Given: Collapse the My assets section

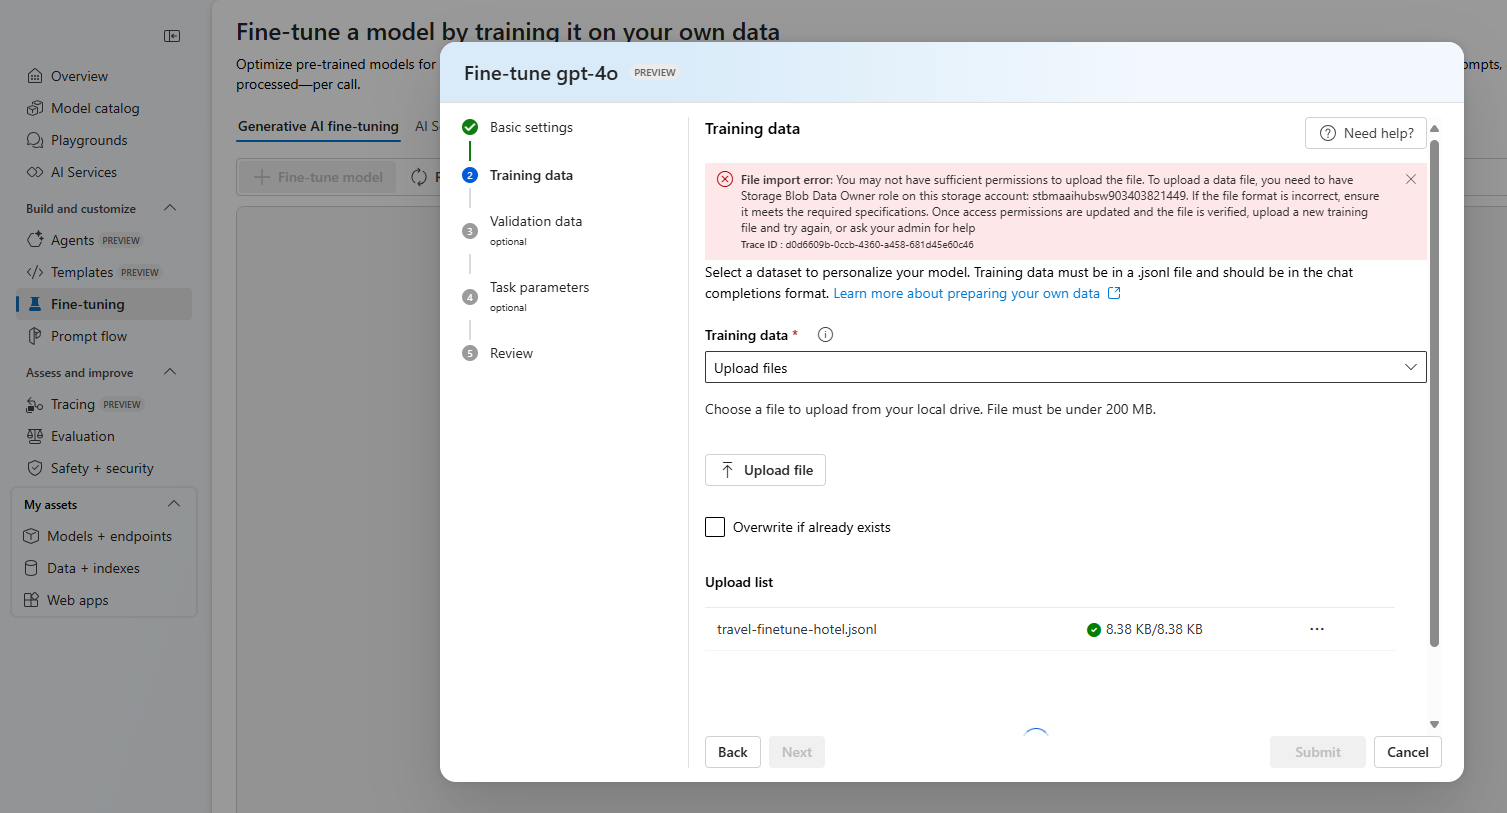Looking at the screenshot, I should (x=174, y=504).
